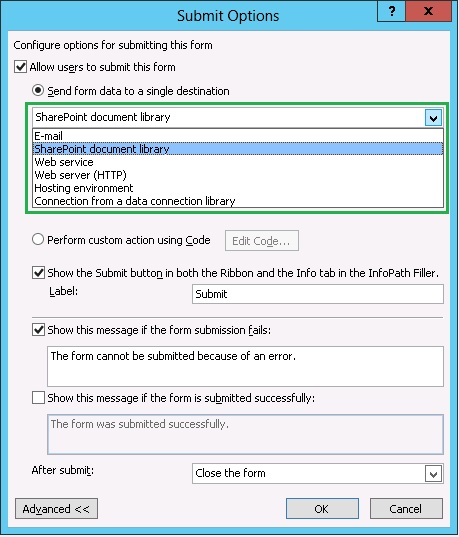Toggle Show the Submit button checkbox
This screenshot has width=459, height=537.
(x=38, y=273)
